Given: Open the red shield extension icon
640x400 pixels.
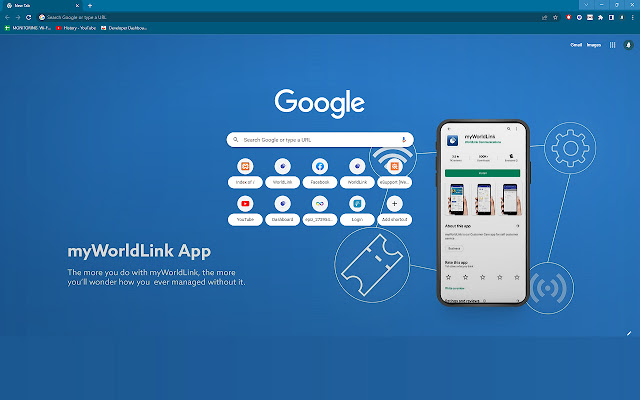Looking at the screenshot, I should click(x=569, y=17).
